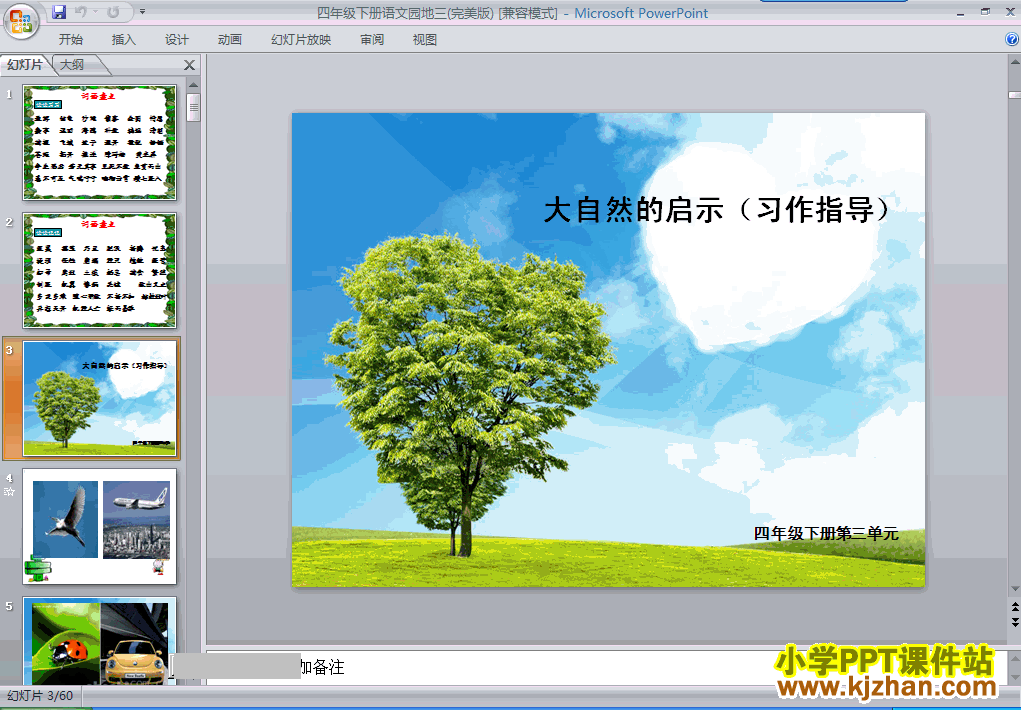The width and height of the screenshot is (1021, 710).
Task: Click the 幻灯片 3/60 status bar indicator
Action: tap(40, 696)
